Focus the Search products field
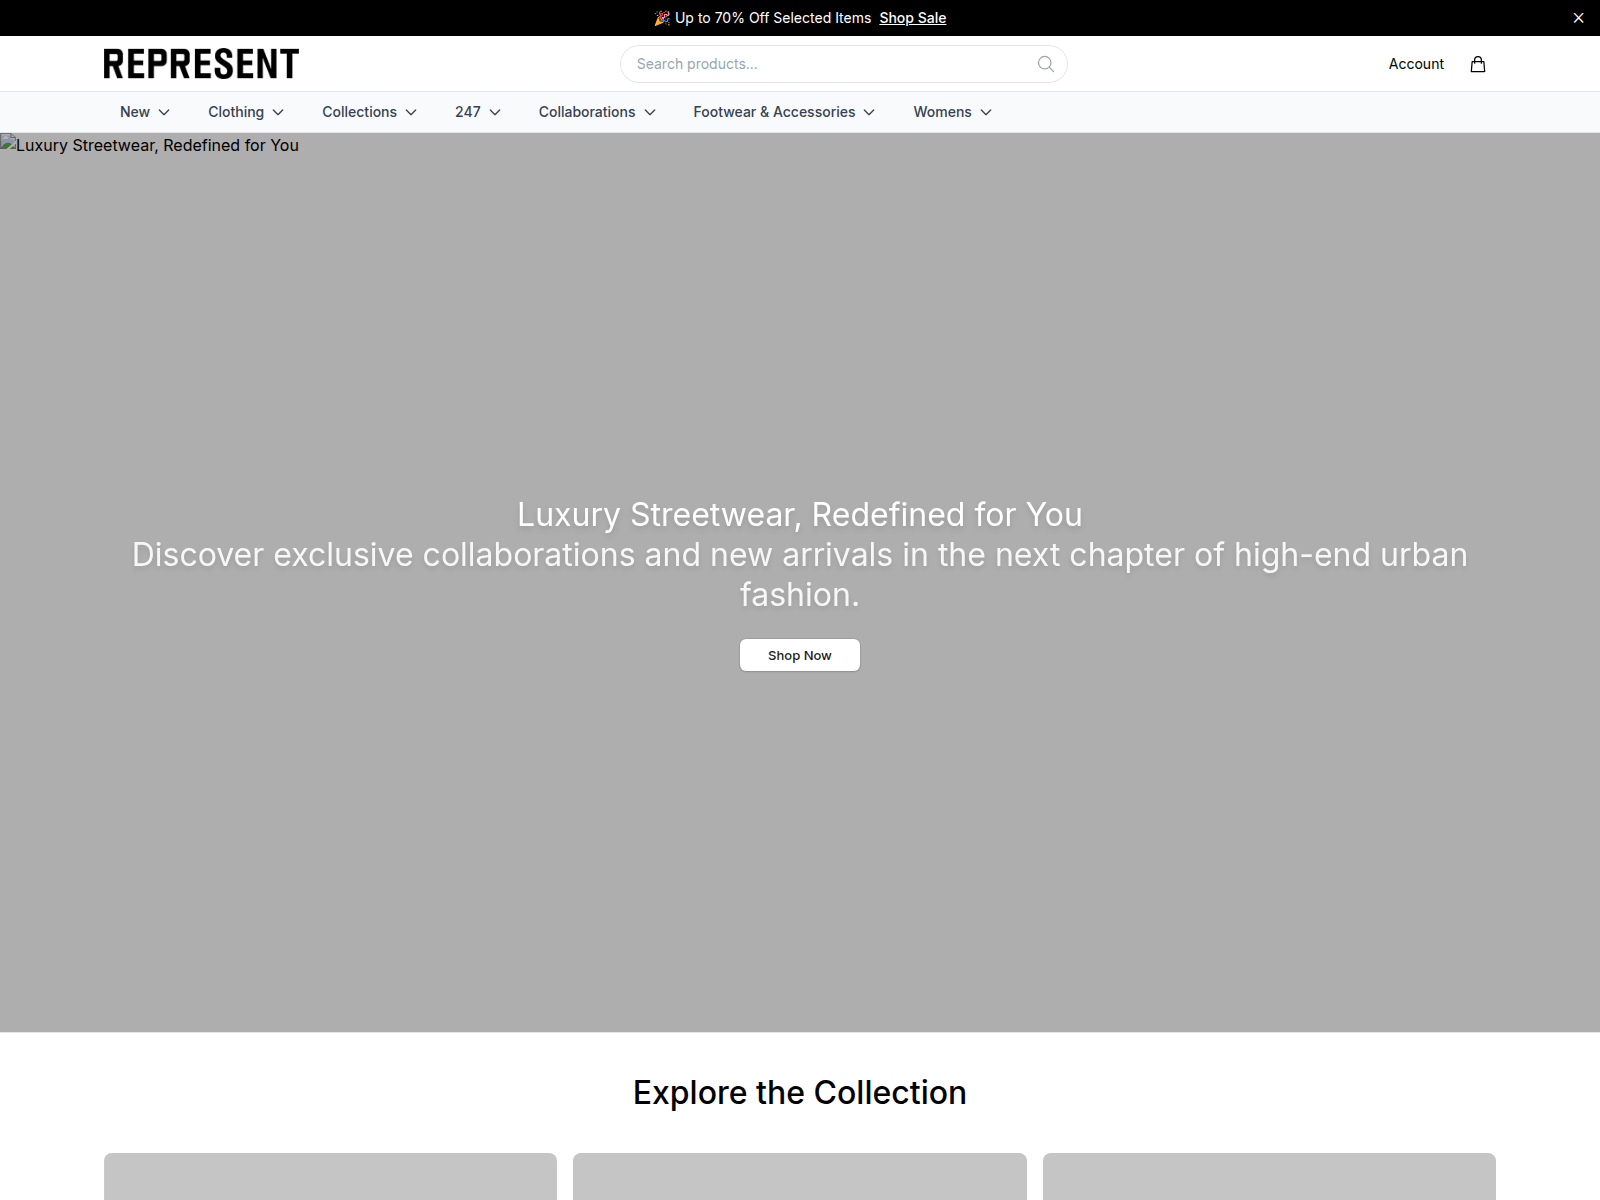1600x1200 pixels. click(844, 64)
